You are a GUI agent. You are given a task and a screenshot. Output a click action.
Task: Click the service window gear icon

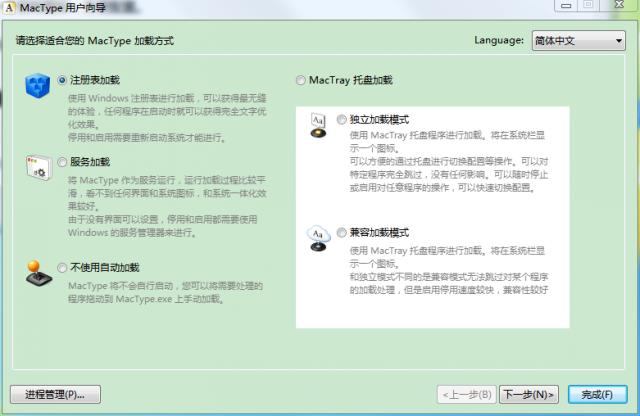39,167
